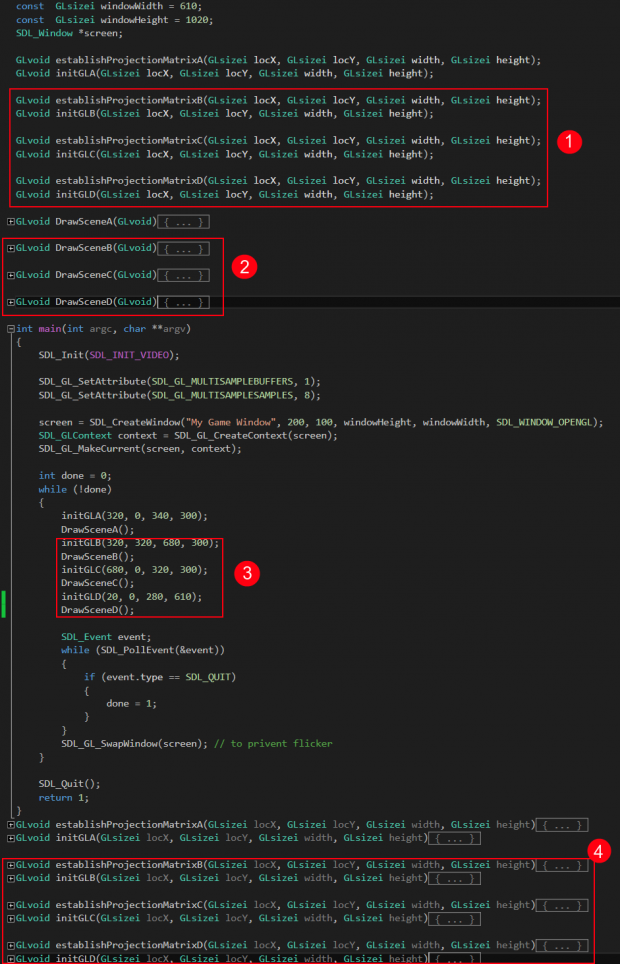Viewport: 620px width, 964px height.
Task: Click the ellipsis box after the initGLB definition
Action: pos(455,878)
